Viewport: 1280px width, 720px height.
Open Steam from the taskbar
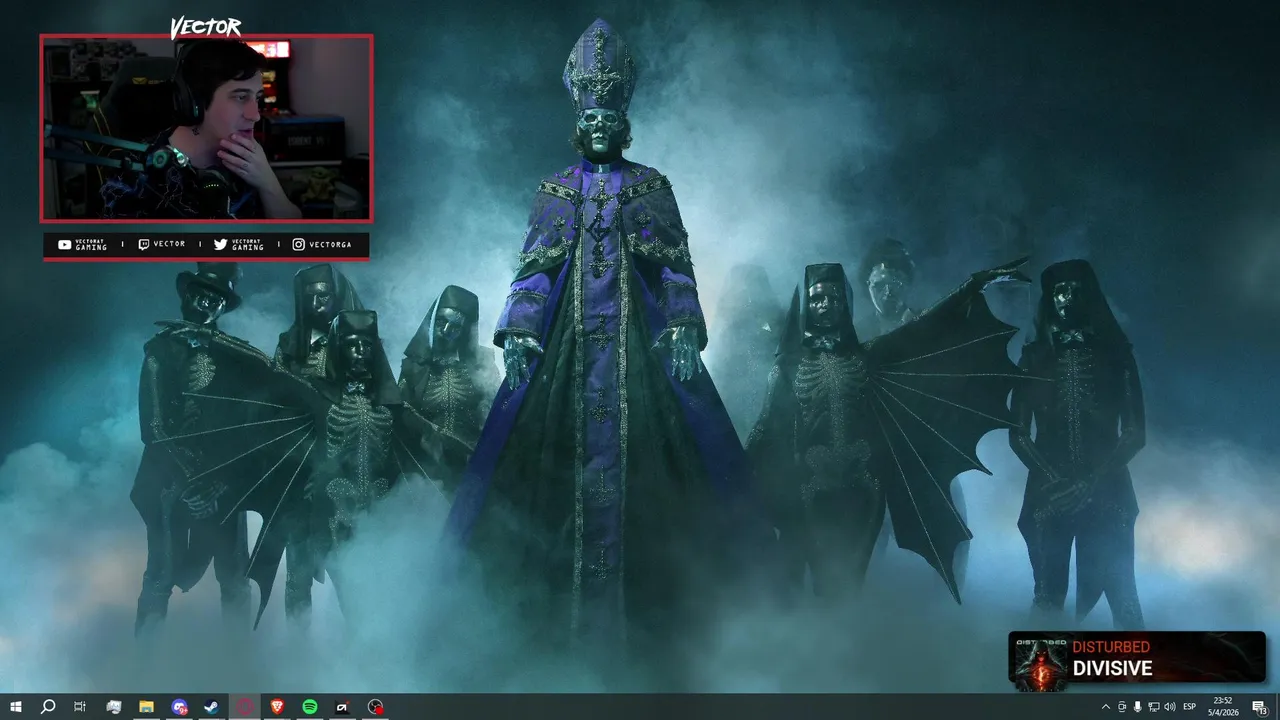pyautogui.click(x=212, y=707)
